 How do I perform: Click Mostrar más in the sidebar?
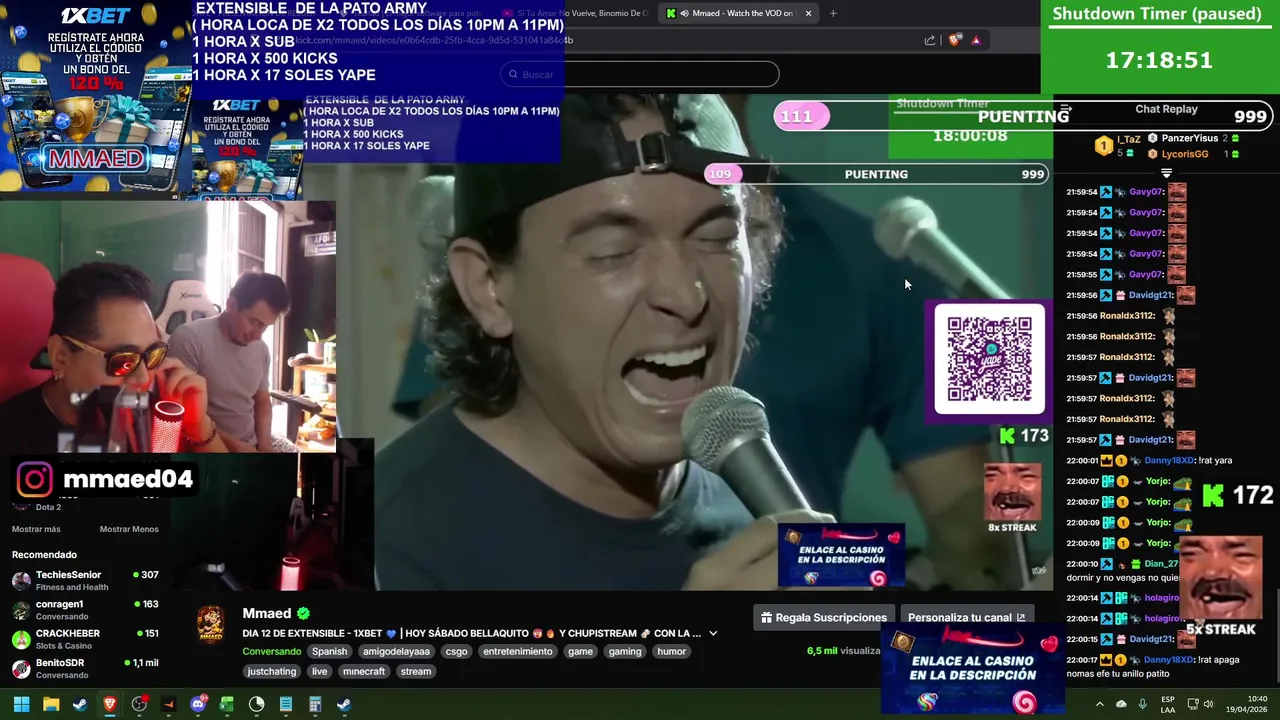(36, 529)
